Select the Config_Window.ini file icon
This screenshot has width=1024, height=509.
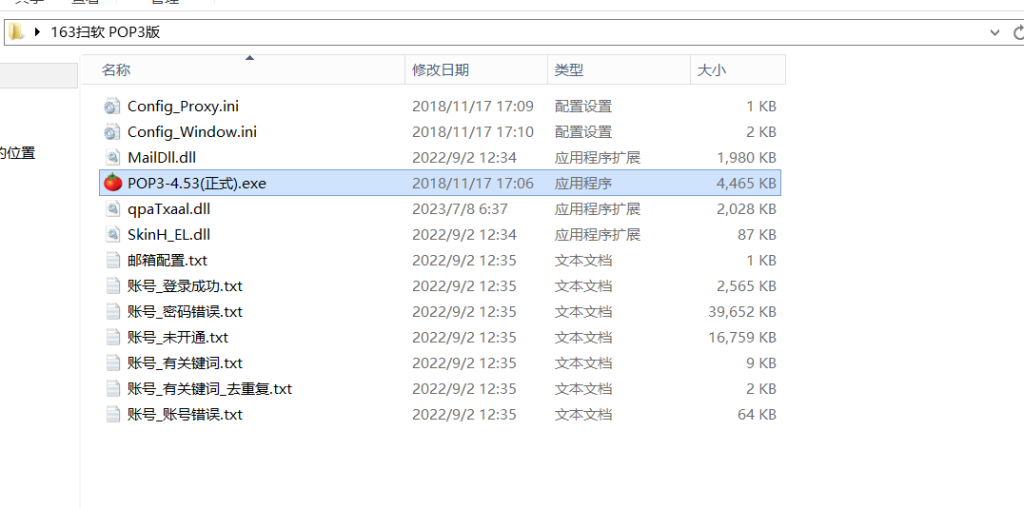pyautogui.click(x=113, y=132)
